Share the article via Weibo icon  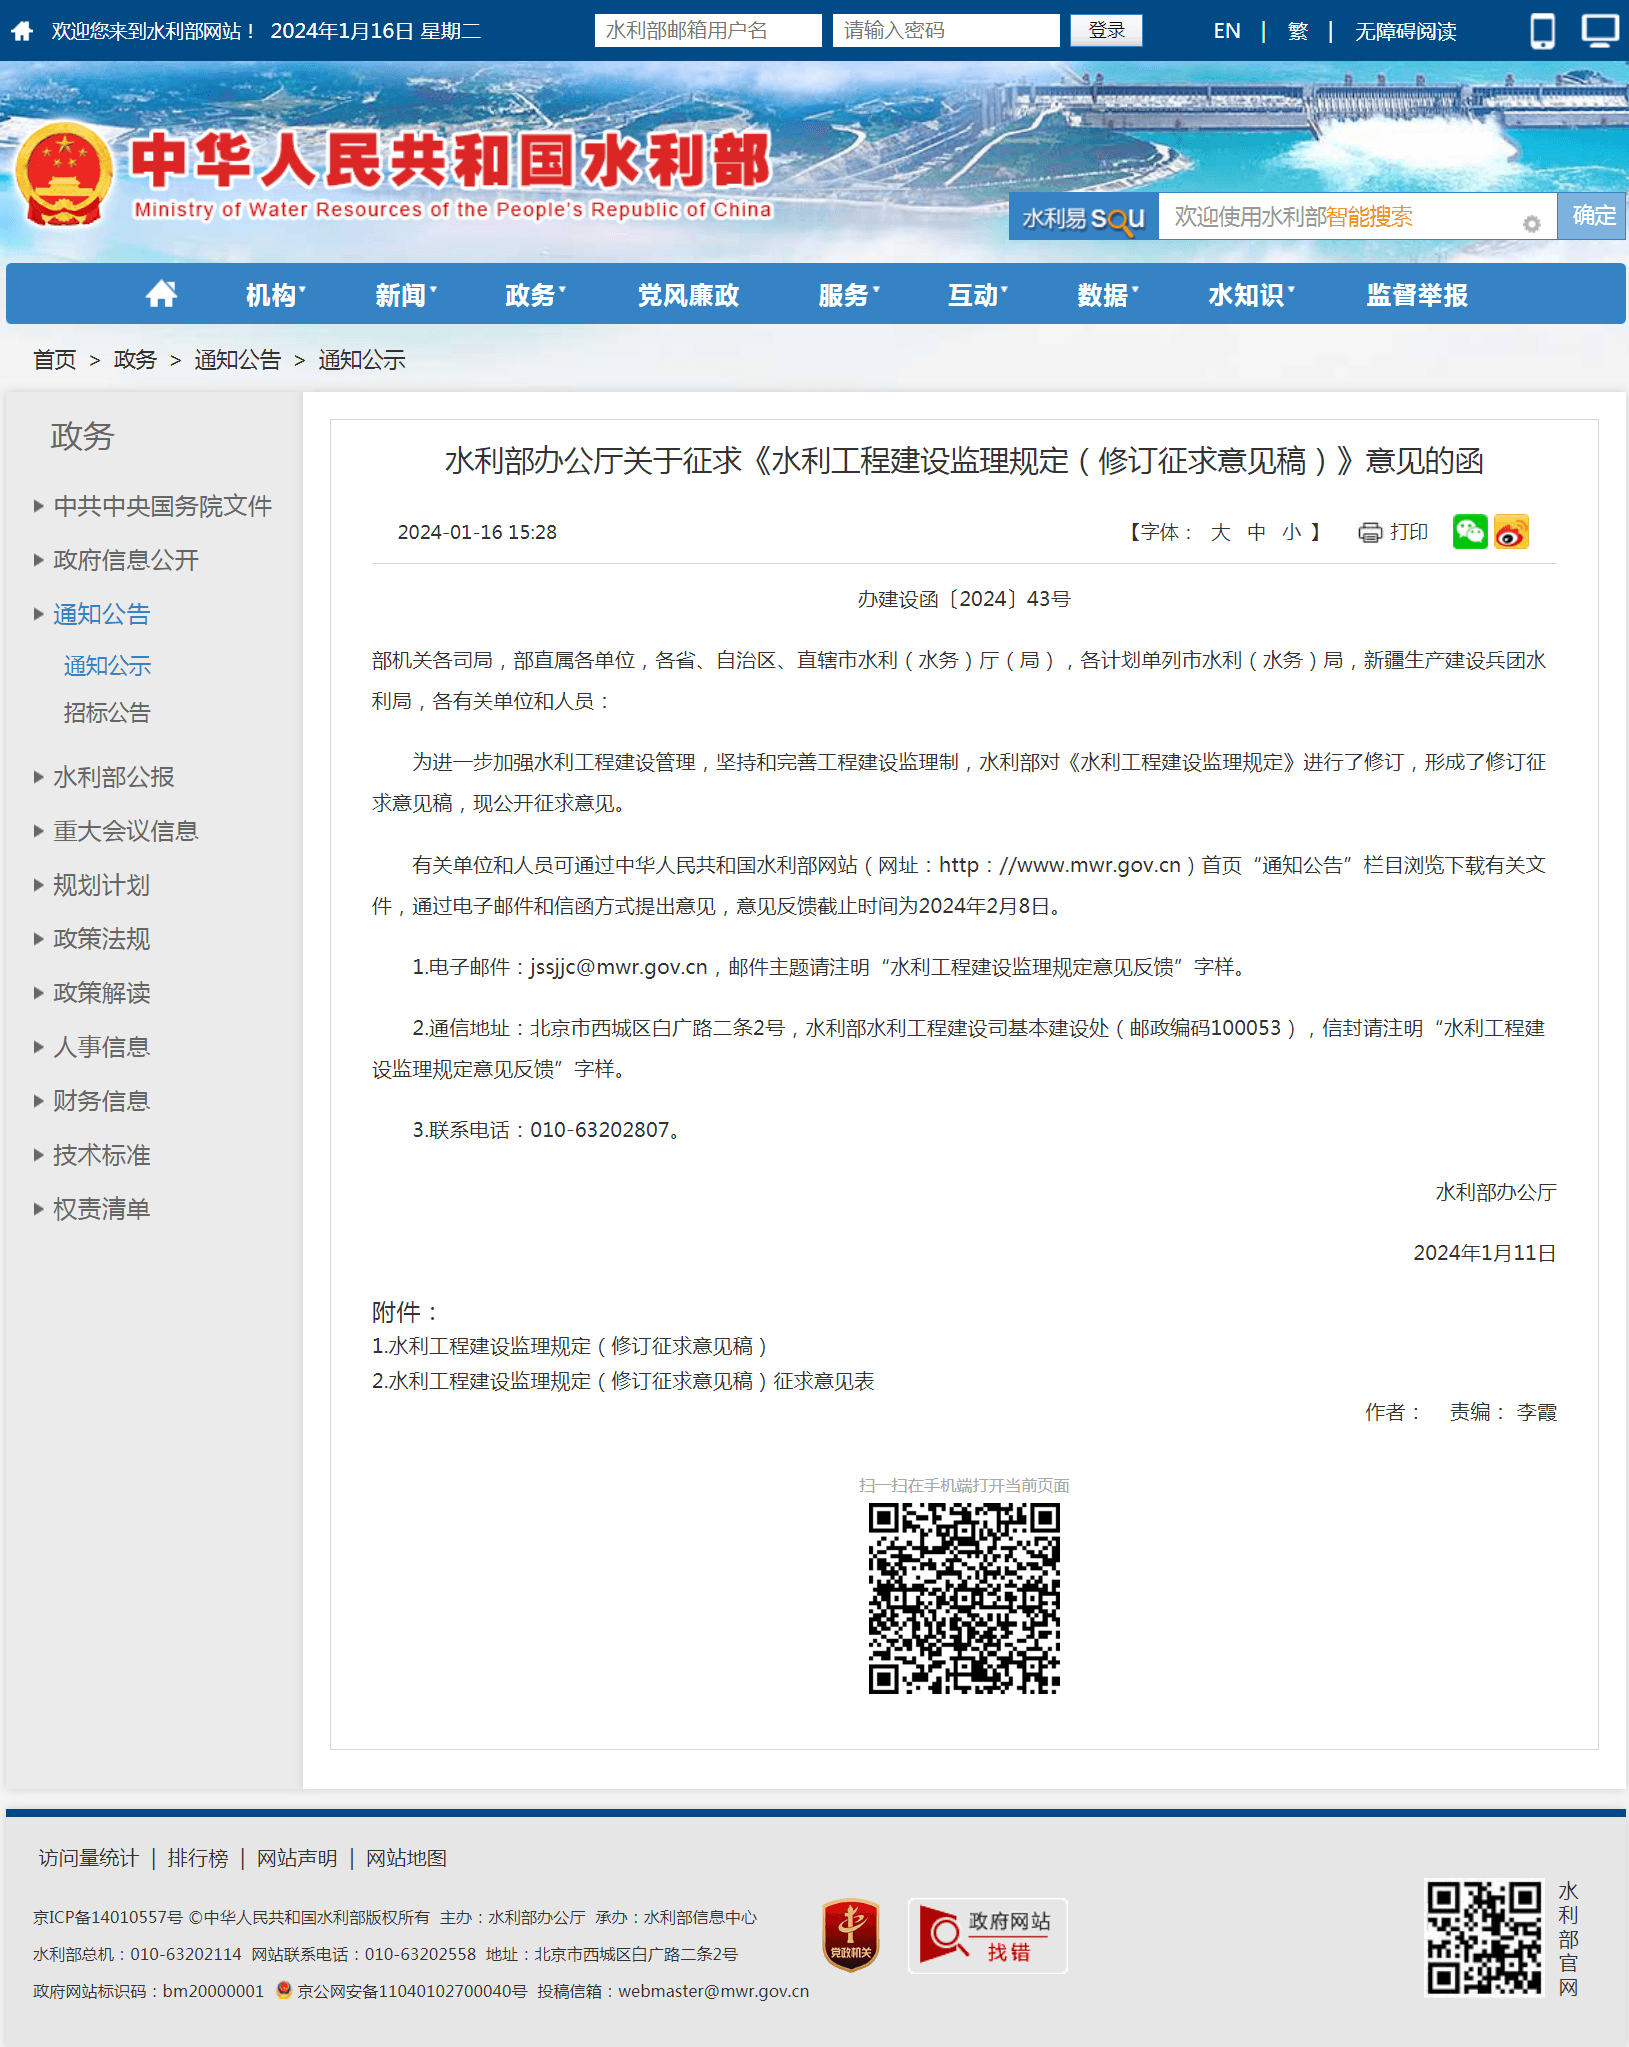(x=1511, y=532)
